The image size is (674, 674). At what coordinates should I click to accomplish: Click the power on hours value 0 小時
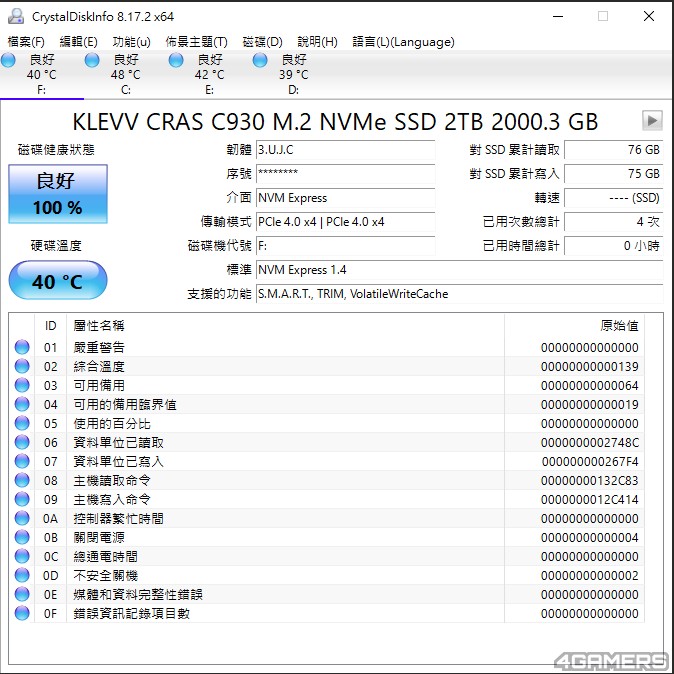pos(613,246)
